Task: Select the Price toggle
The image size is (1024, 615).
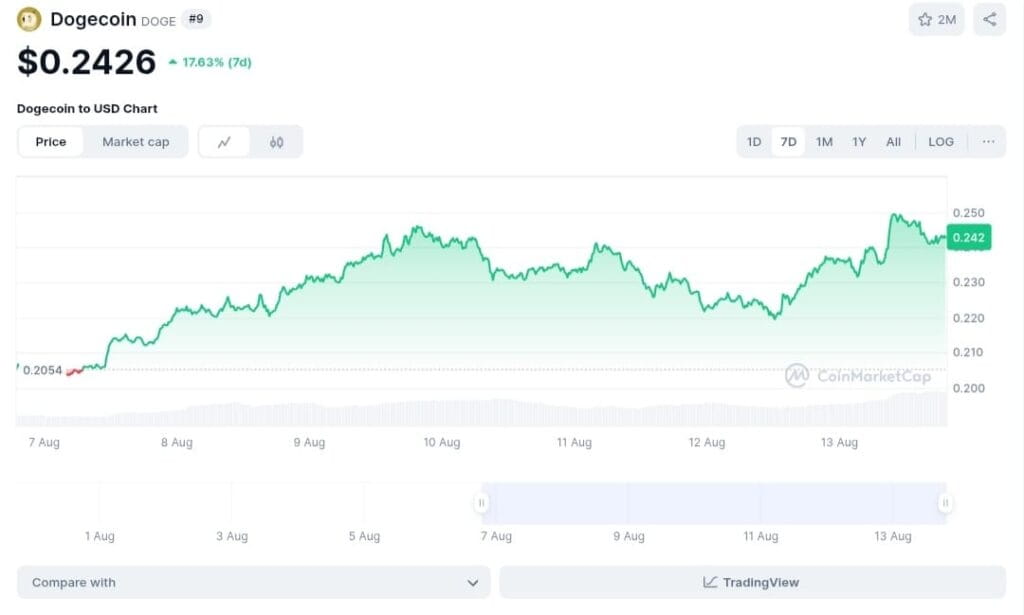Action: [51, 142]
